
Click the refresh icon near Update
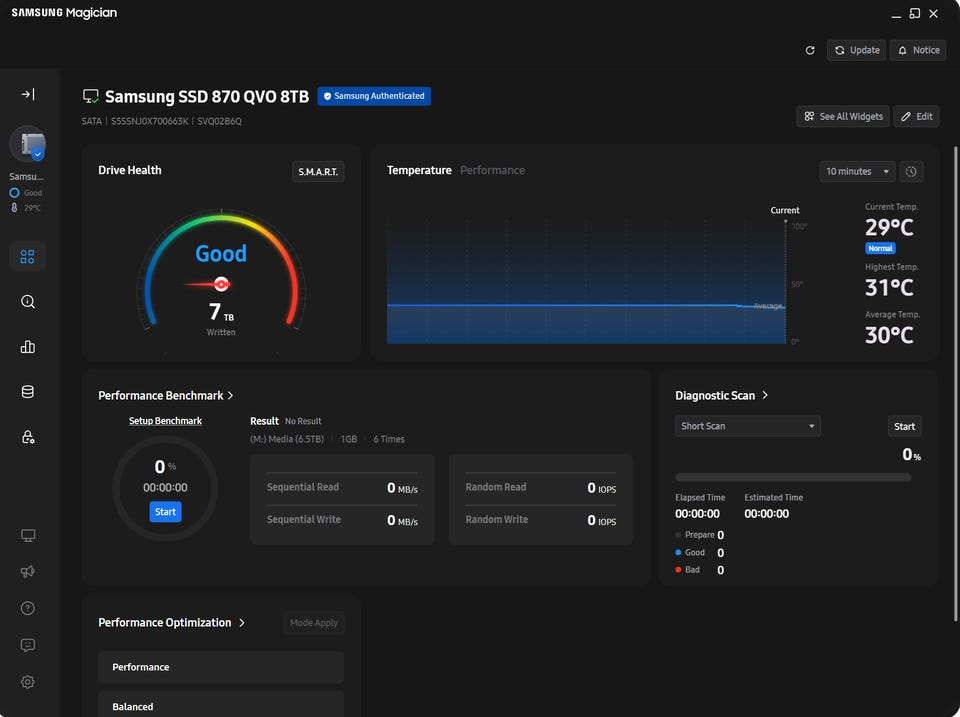[x=810, y=50]
